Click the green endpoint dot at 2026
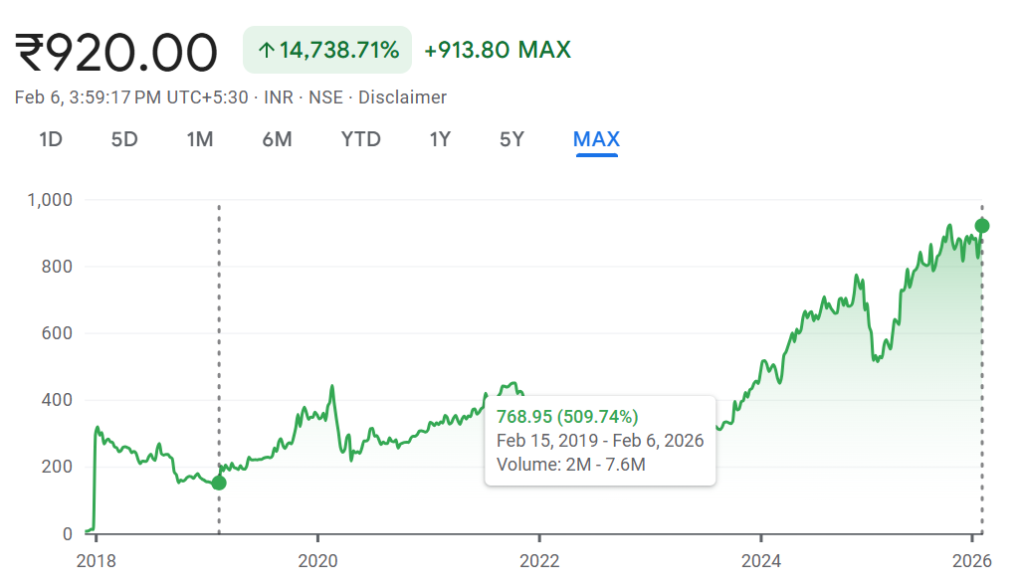1024x588 pixels. 982,226
